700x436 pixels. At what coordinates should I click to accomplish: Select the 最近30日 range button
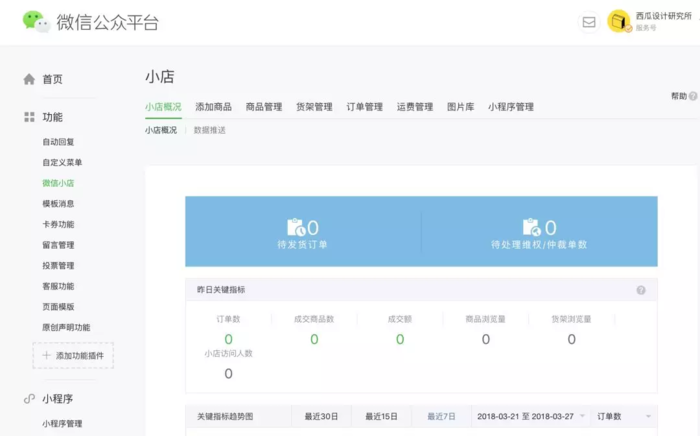pyautogui.click(x=321, y=416)
